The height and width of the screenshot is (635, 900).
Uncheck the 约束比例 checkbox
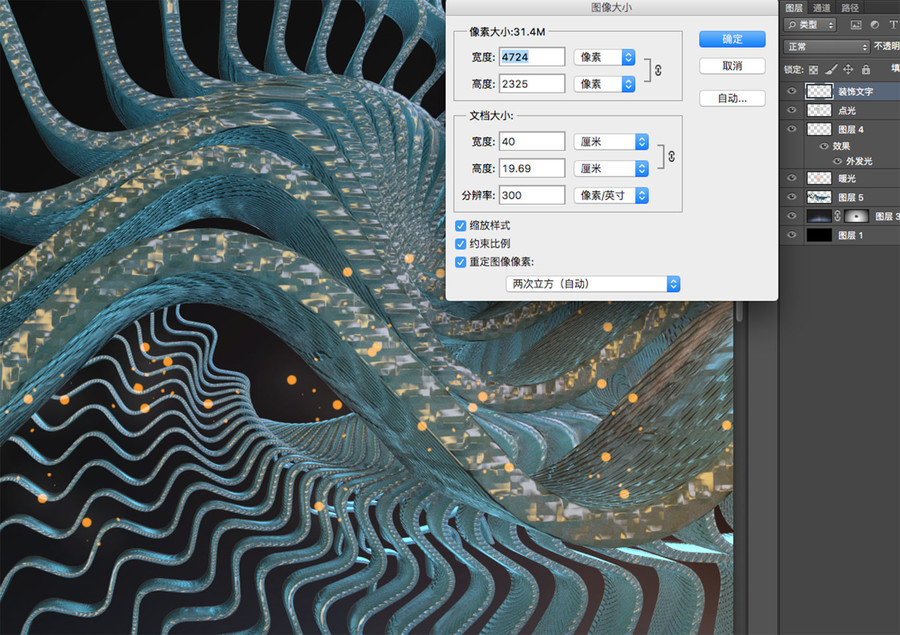(460, 244)
